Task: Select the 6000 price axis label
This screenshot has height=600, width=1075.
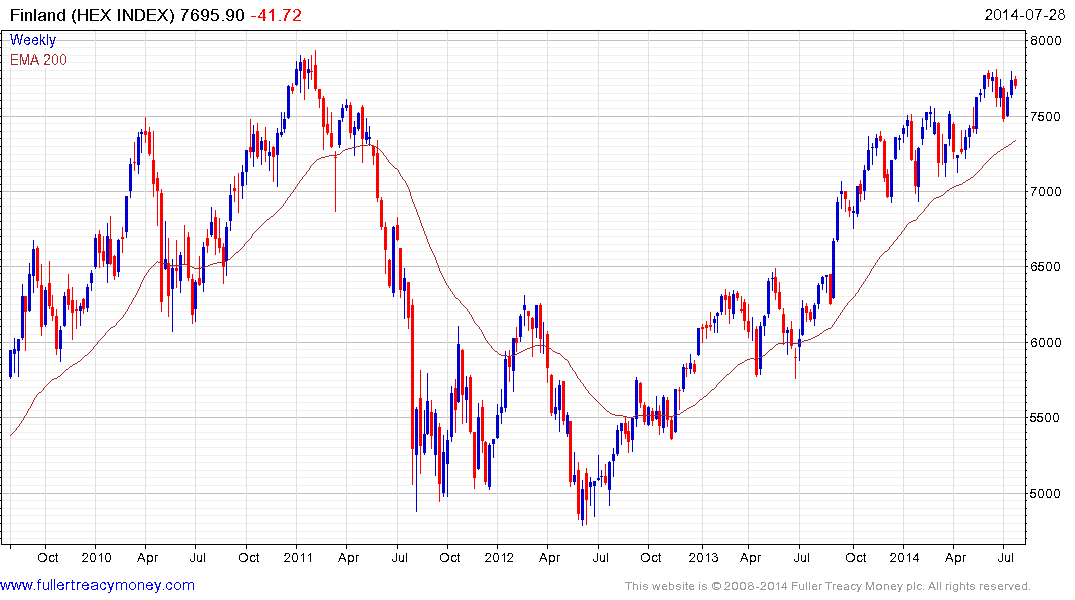Action: click(1046, 342)
